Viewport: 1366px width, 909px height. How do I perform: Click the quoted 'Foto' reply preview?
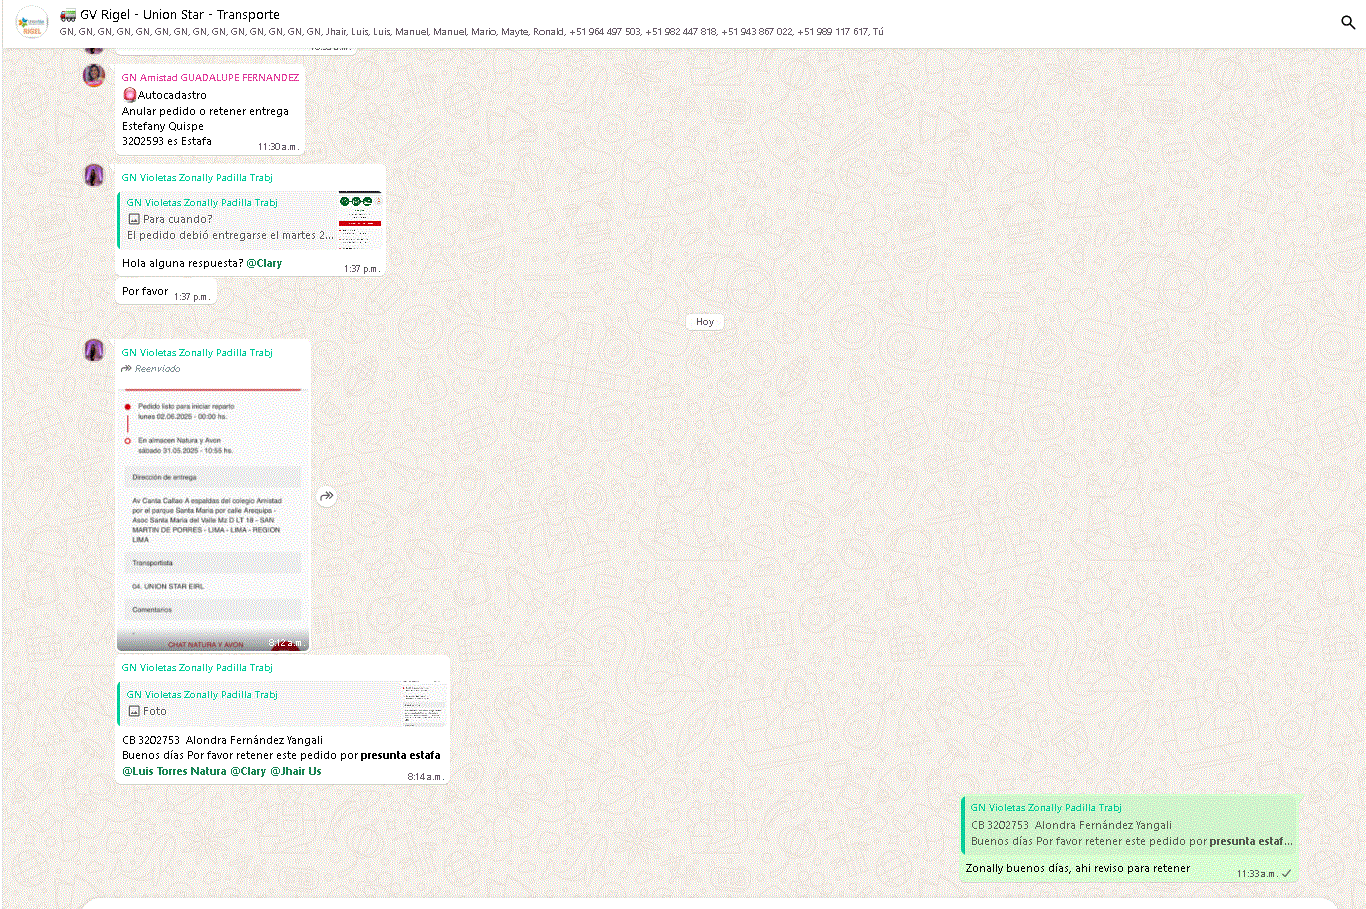pos(282,703)
